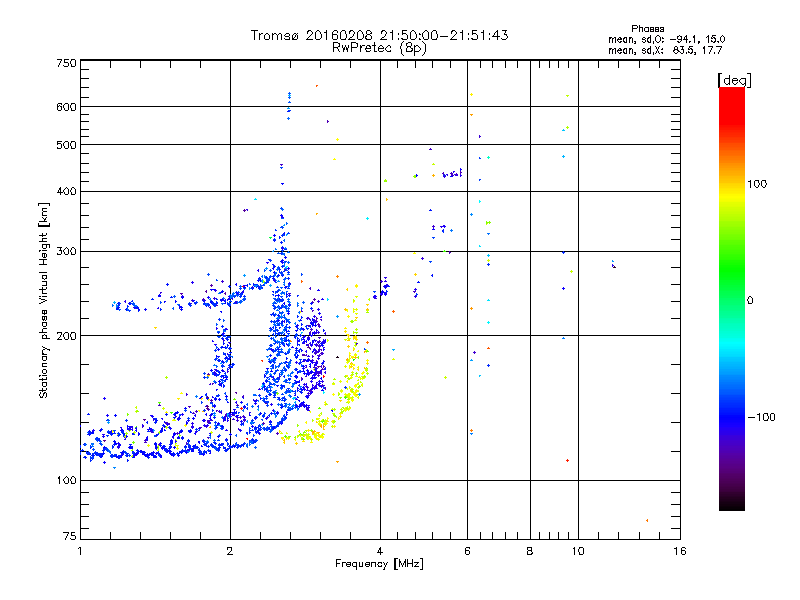
Task: Click the colorbar label '100'
Action: coord(757,184)
